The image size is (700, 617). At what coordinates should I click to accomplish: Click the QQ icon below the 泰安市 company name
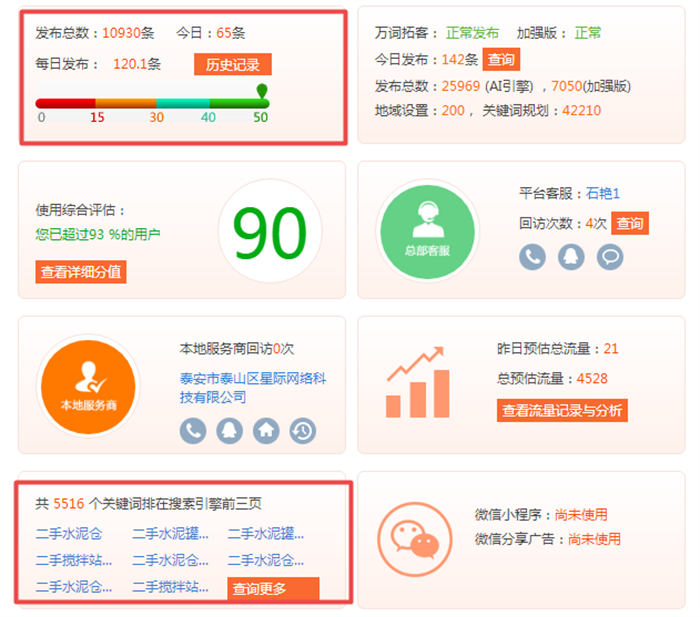[229, 430]
